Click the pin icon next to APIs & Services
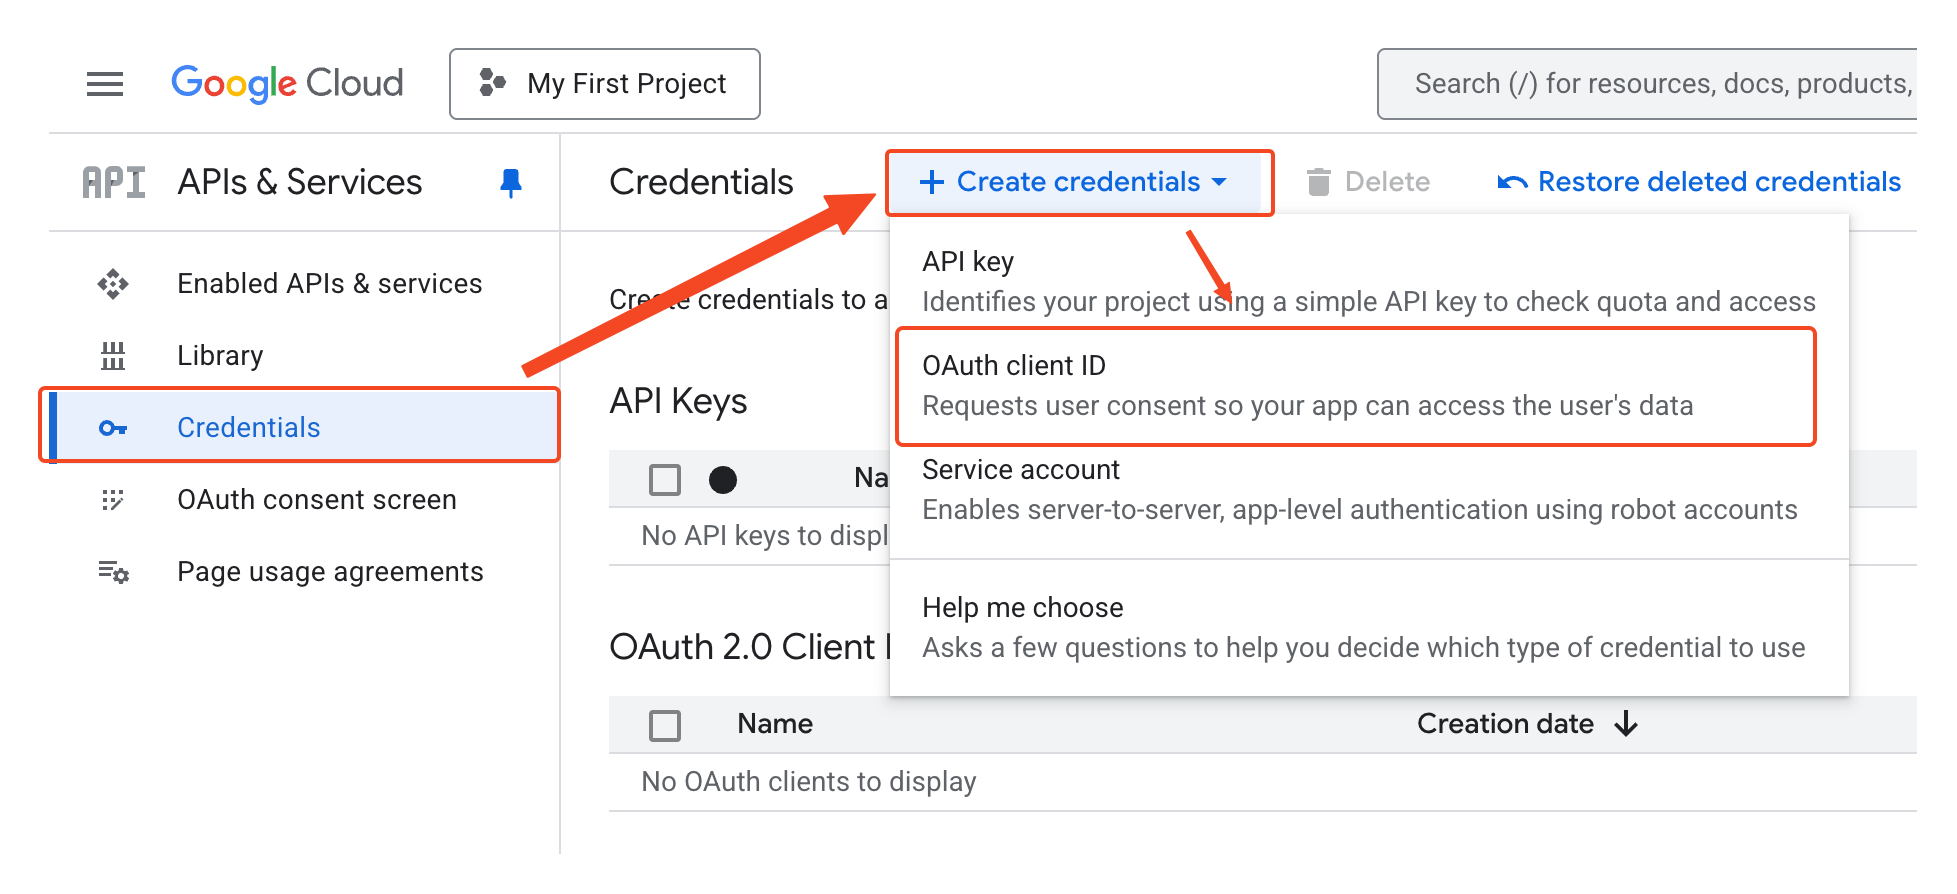This screenshot has width=1957, height=894. coord(510,182)
